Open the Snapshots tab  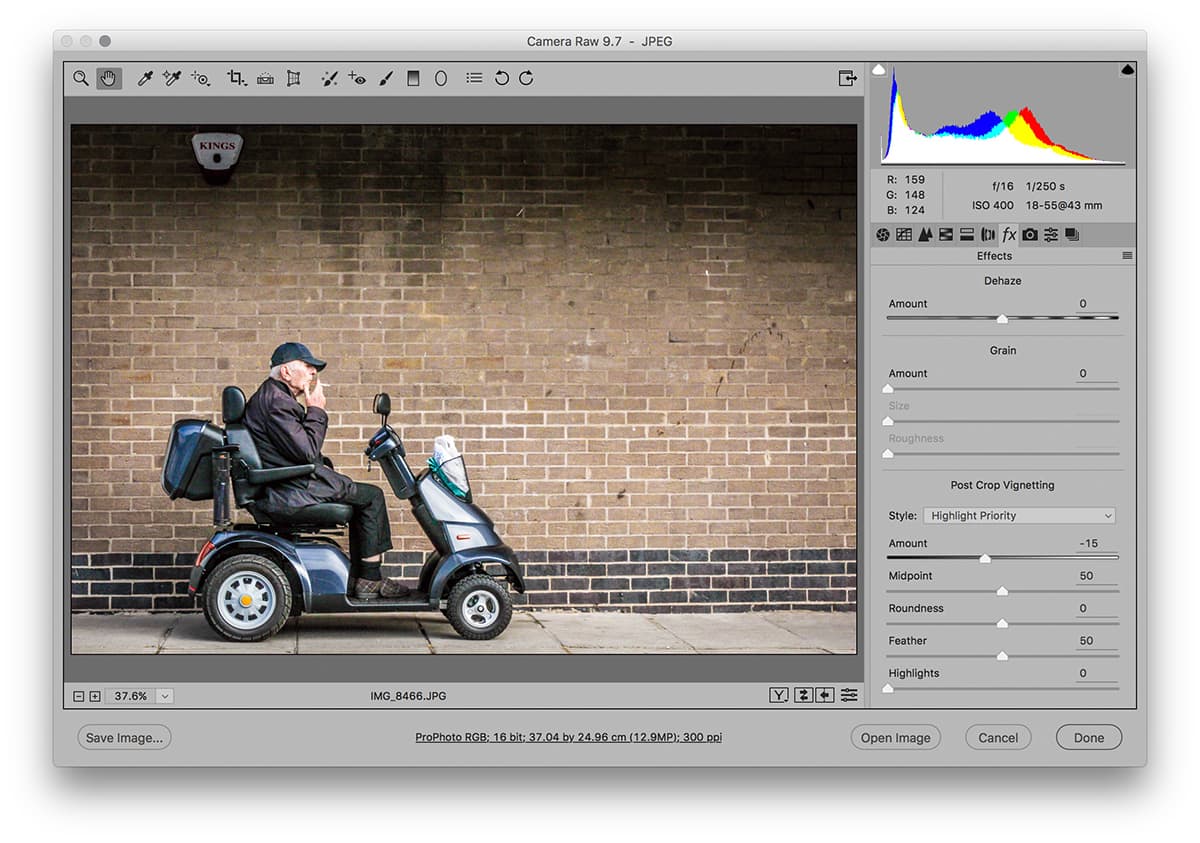[1072, 235]
